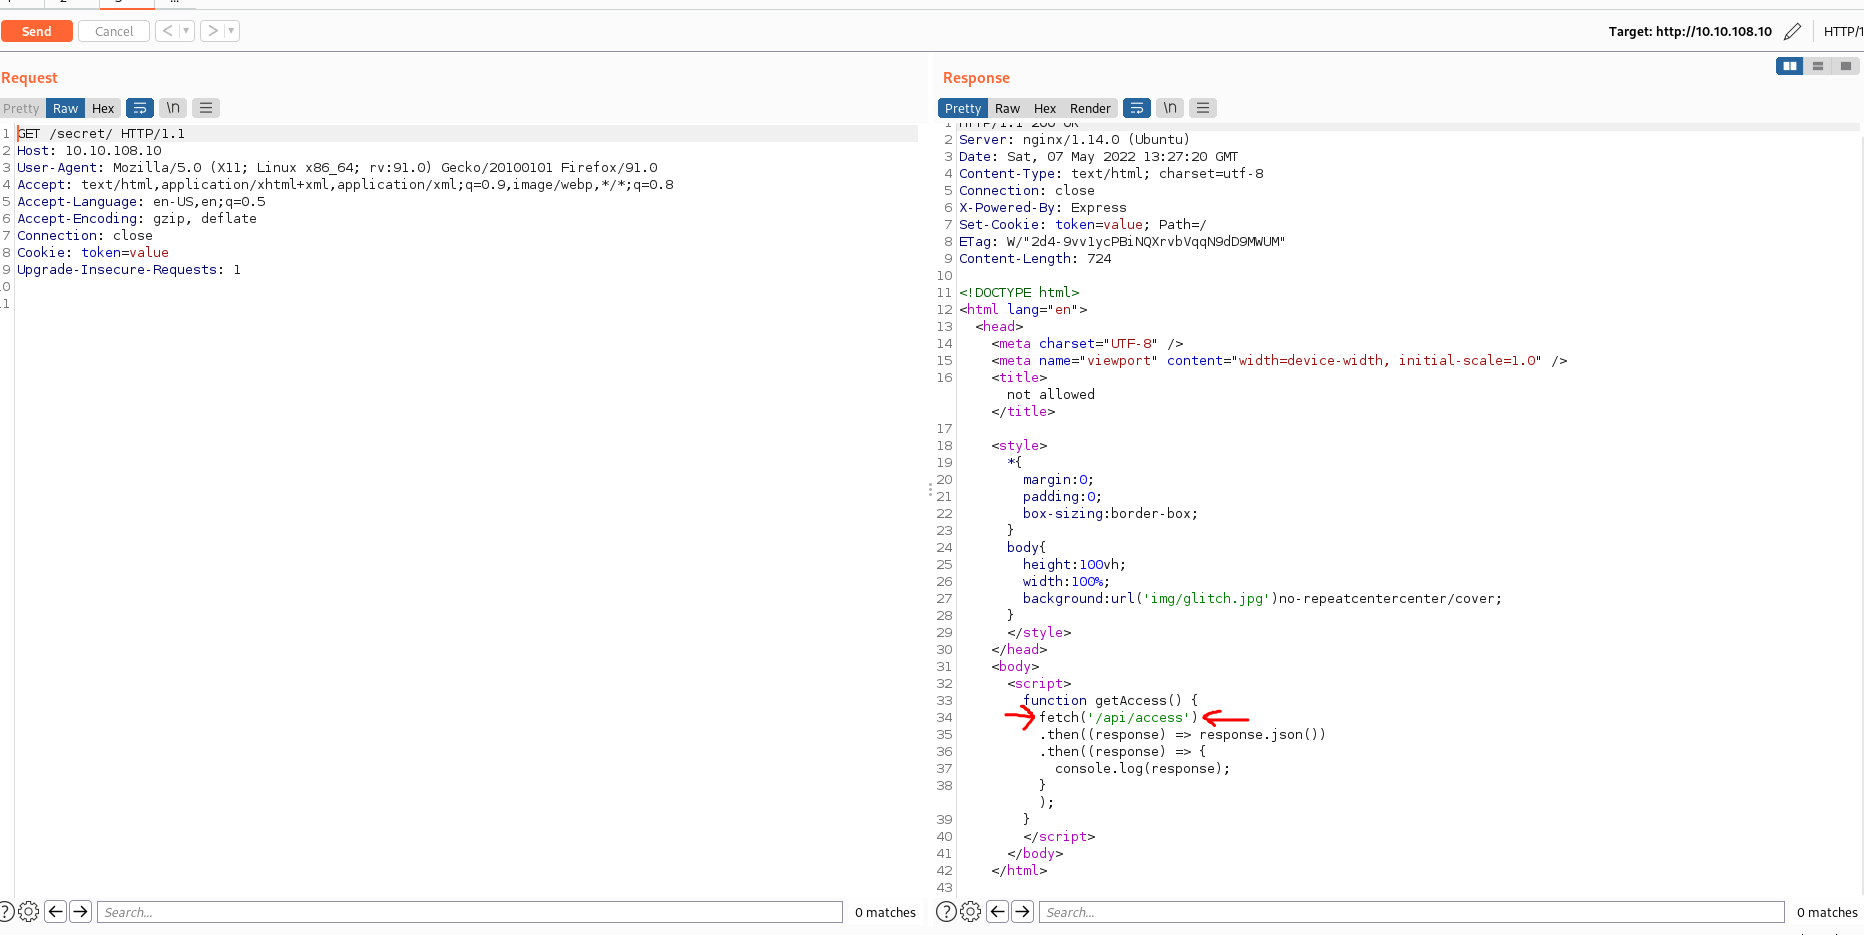Viewport: 1864px width, 935px height.
Task: Click the 'GET /secret/ HTTP/1.1' request line
Action: [101, 134]
